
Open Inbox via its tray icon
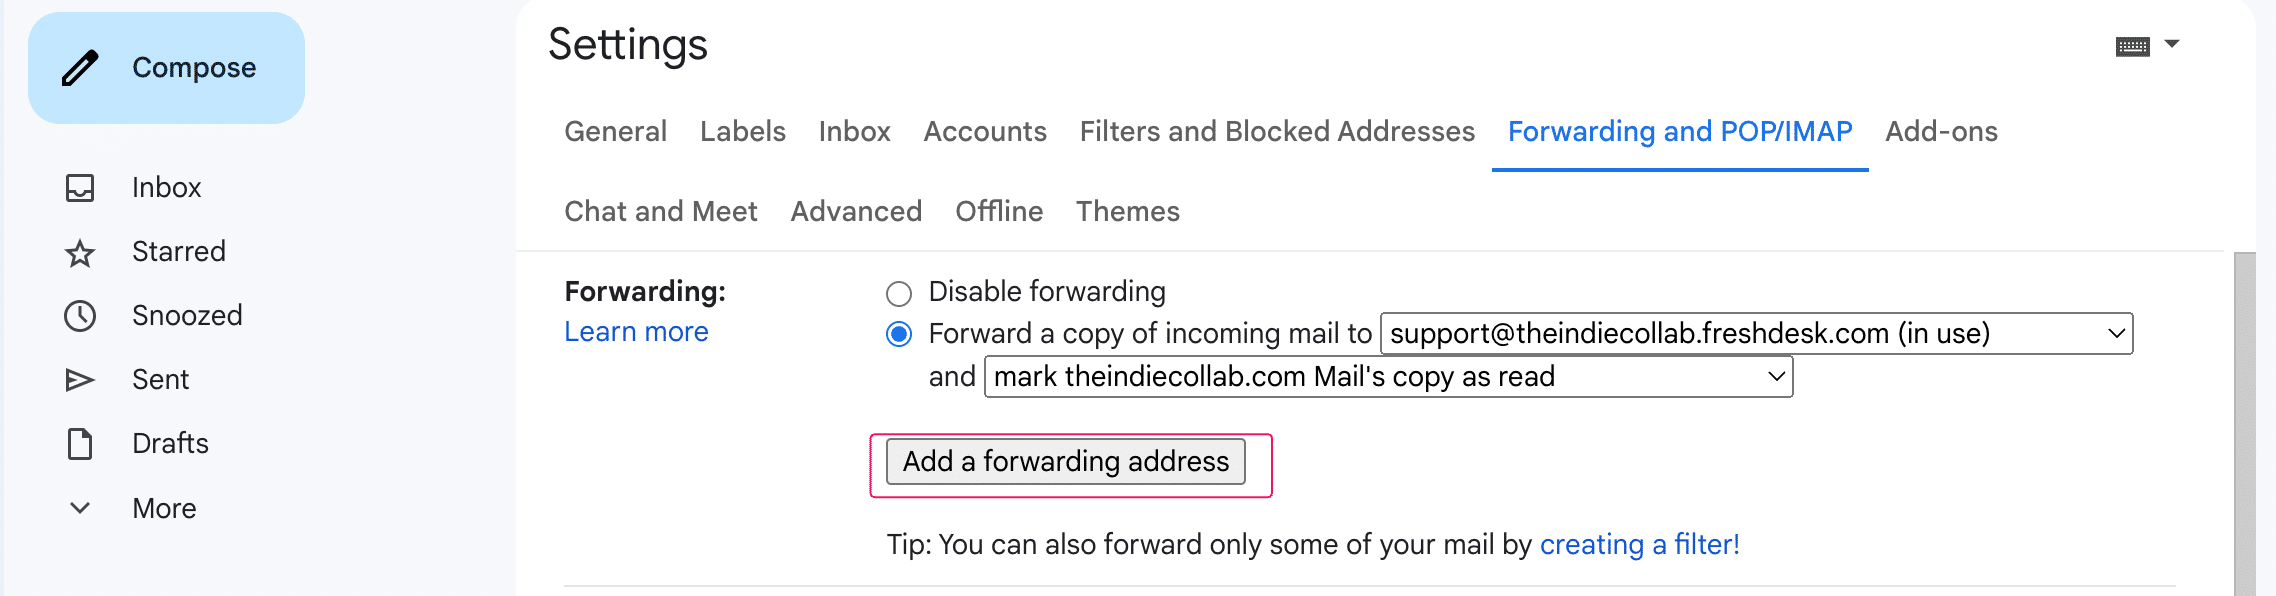coord(80,188)
